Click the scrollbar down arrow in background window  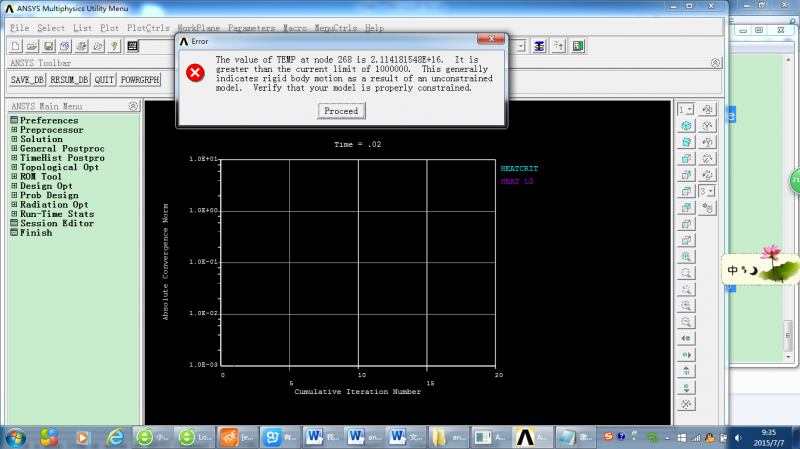click(789, 357)
